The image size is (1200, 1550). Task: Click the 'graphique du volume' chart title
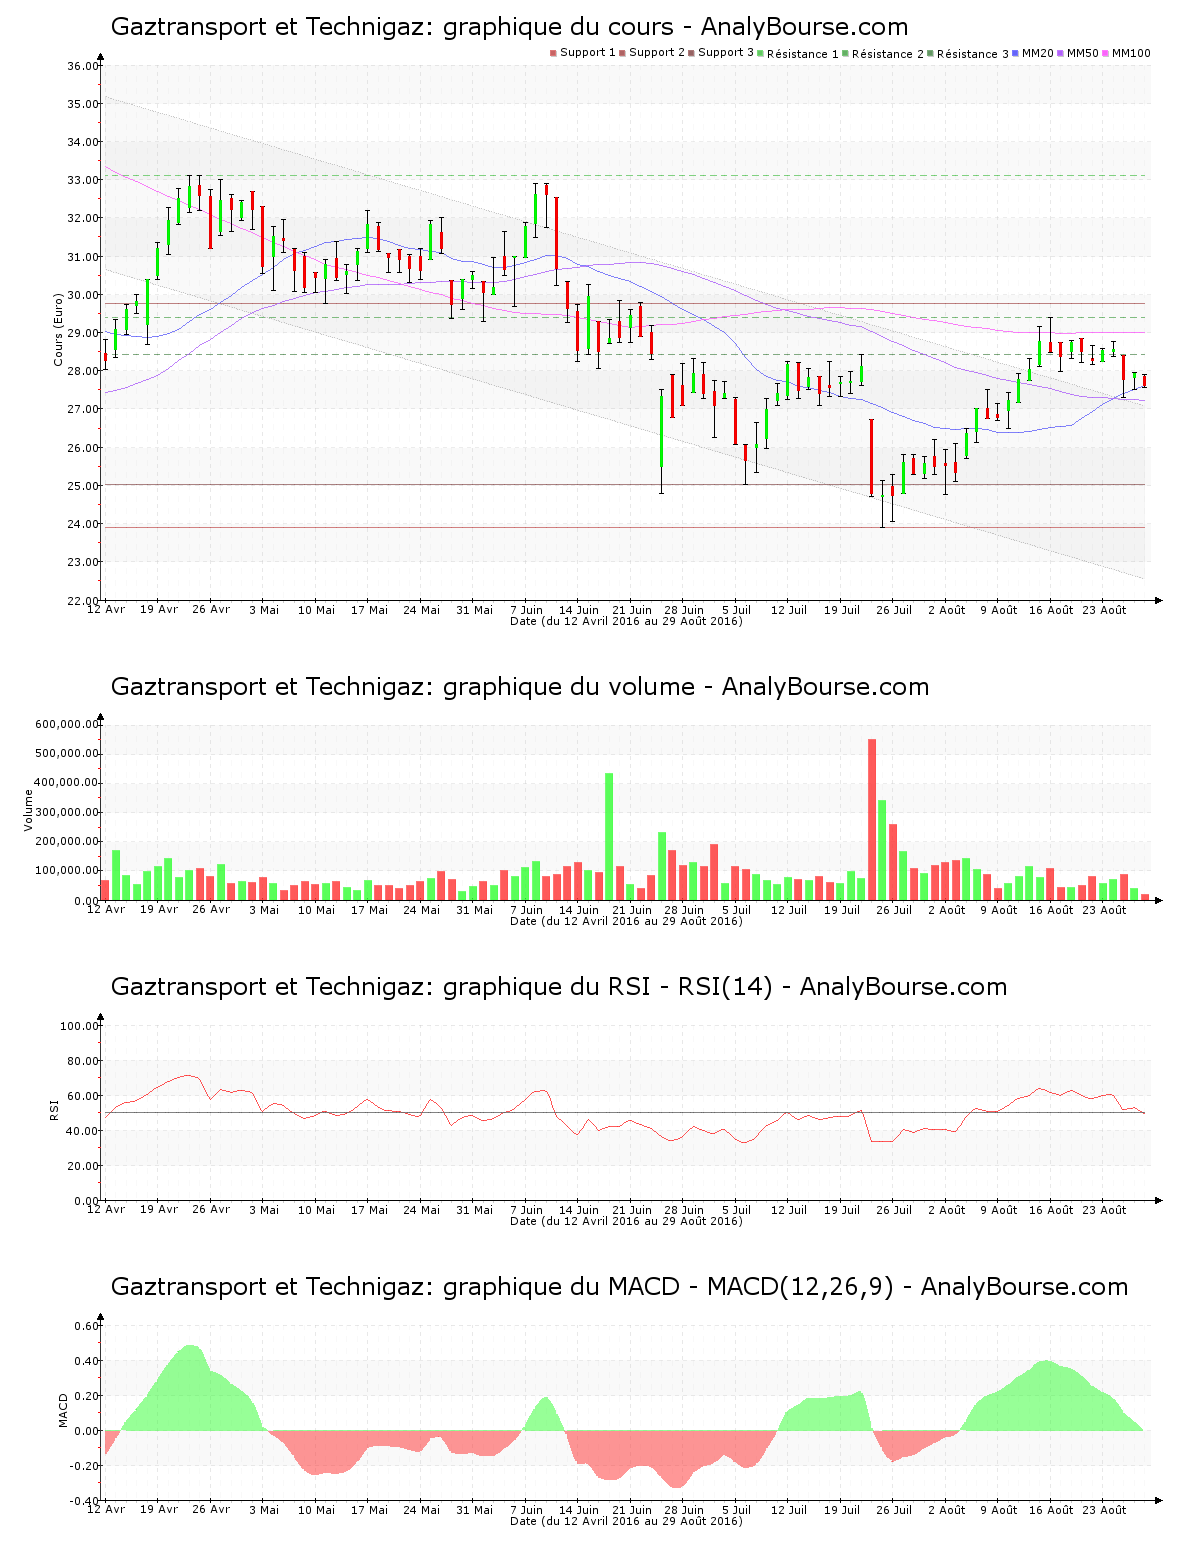point(520,687)
